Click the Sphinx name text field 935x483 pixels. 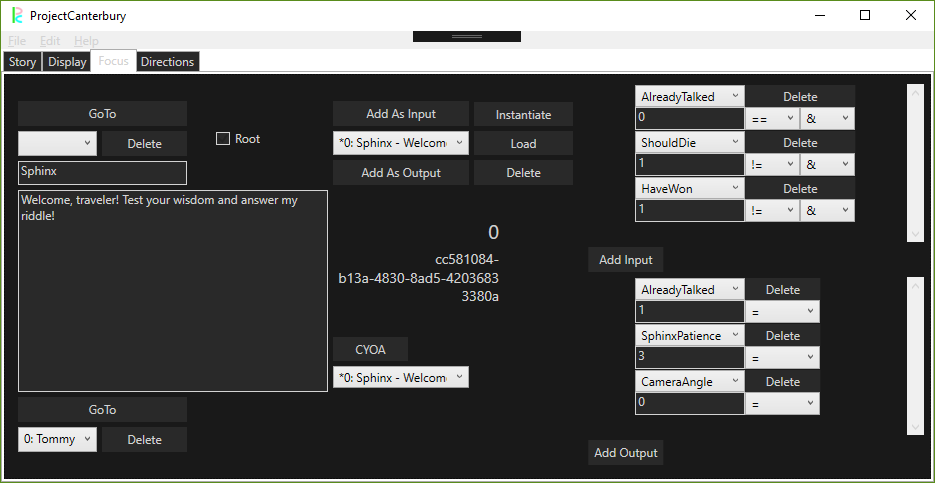[102, 172]
